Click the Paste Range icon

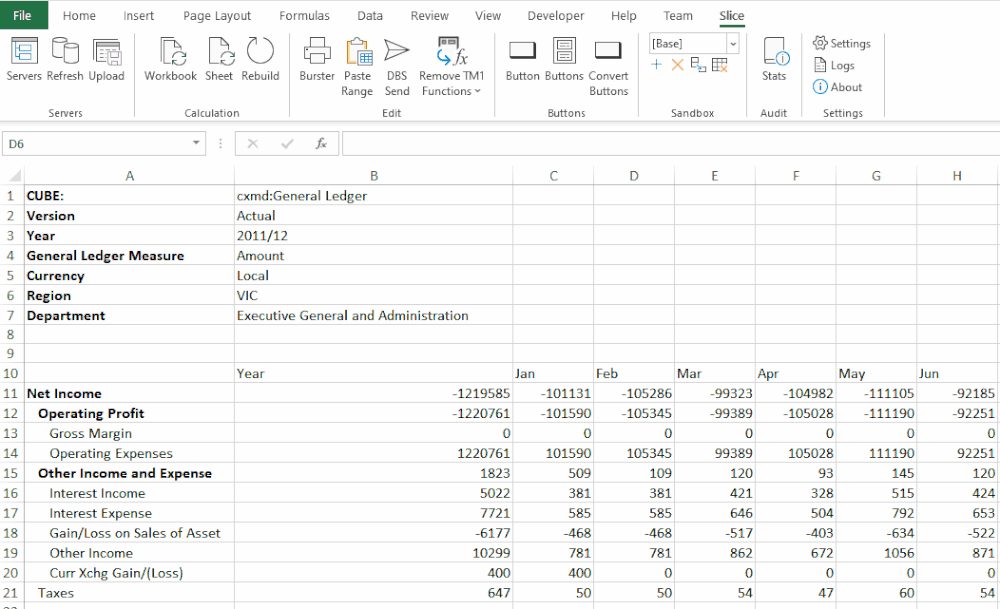coord(357,59)
